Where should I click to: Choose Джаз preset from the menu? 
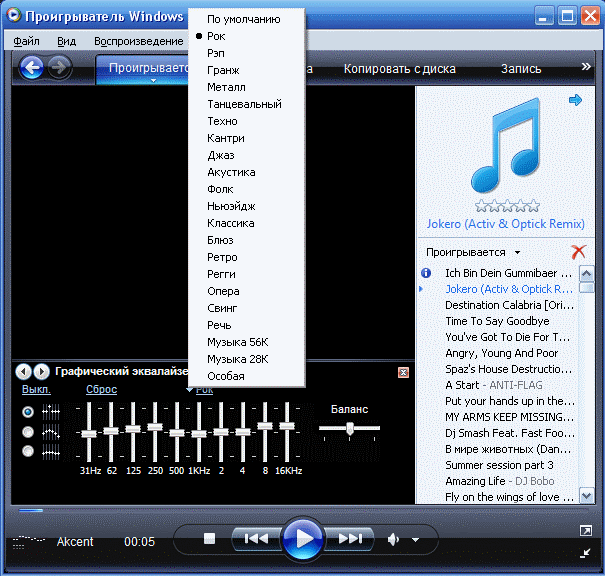pyautogui.click(x=222, y=155)
